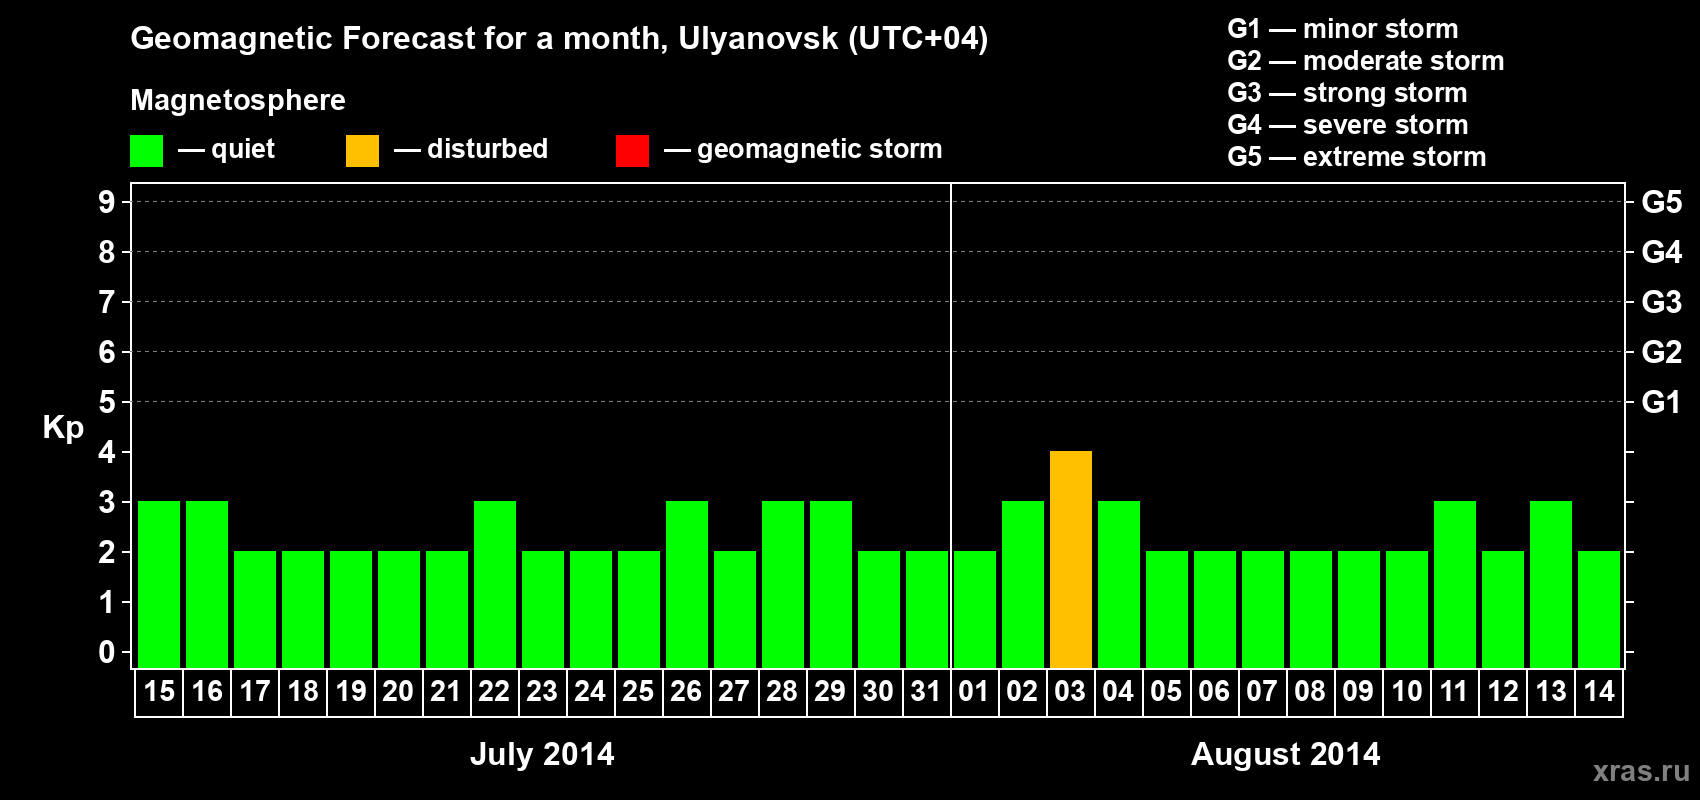Click the G2 right axis label
The width and height of the screenshot is (1700, 800).
(1662, 352)
